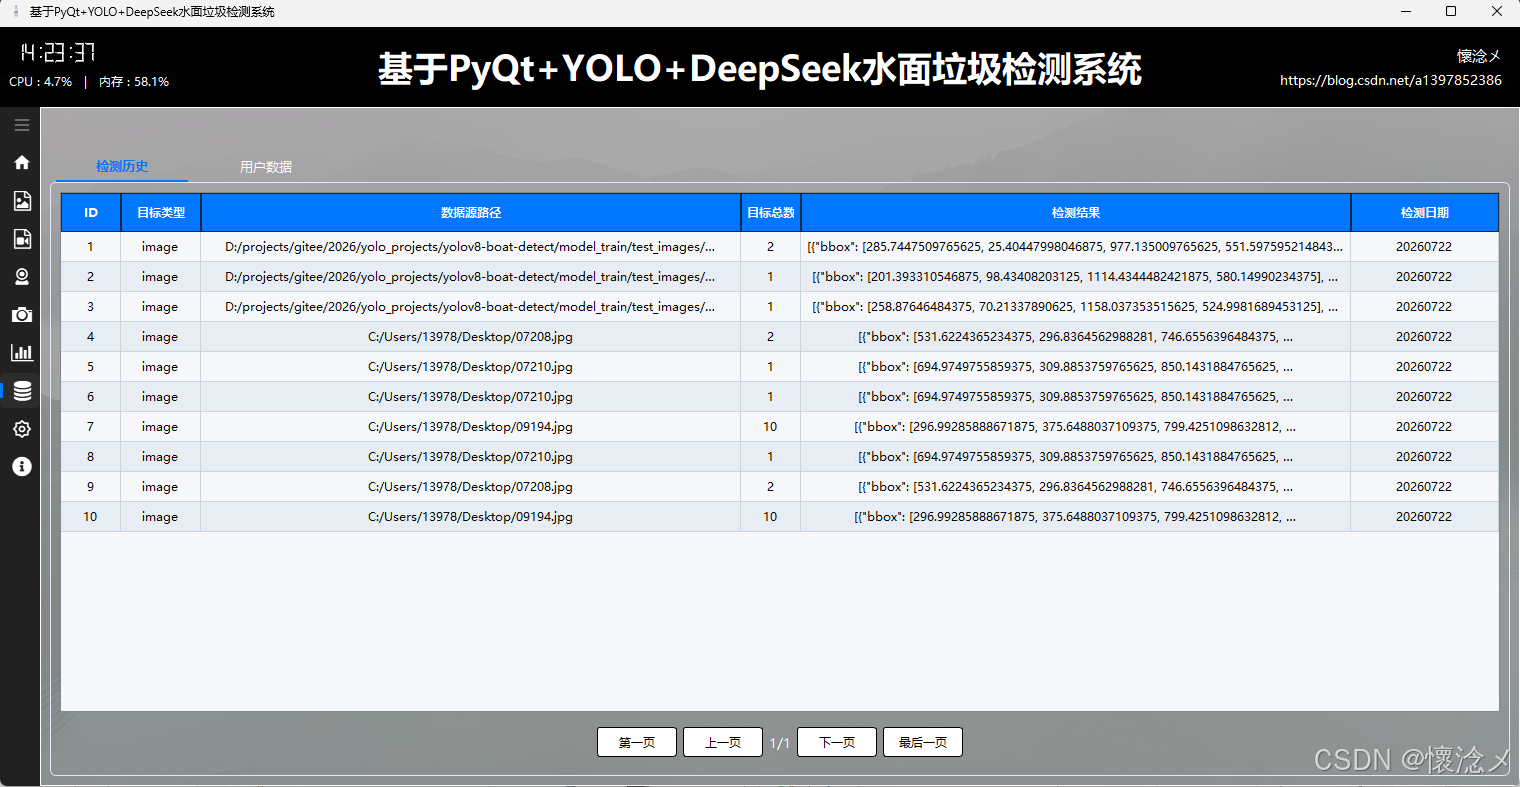The height and width of the screenshot is (787, 1520).
Task: Select the ID cell of row 9
Action: point(91,487)
